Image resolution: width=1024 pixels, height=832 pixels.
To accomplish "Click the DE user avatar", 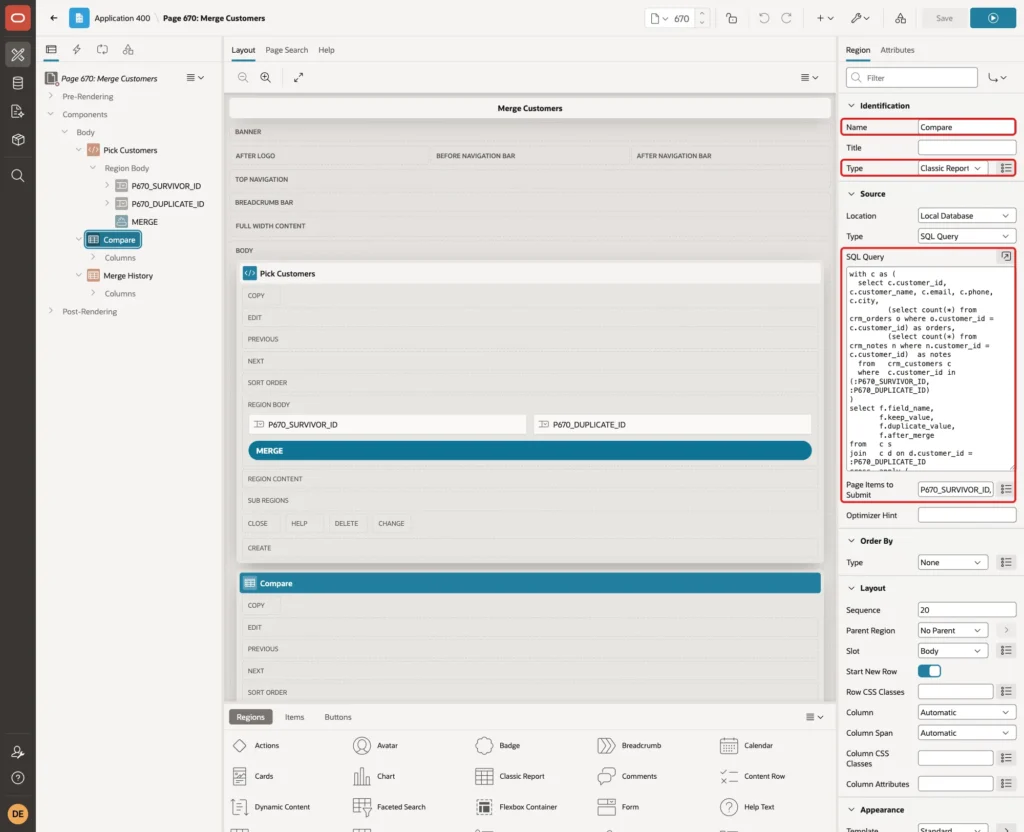I will point(18,814).
